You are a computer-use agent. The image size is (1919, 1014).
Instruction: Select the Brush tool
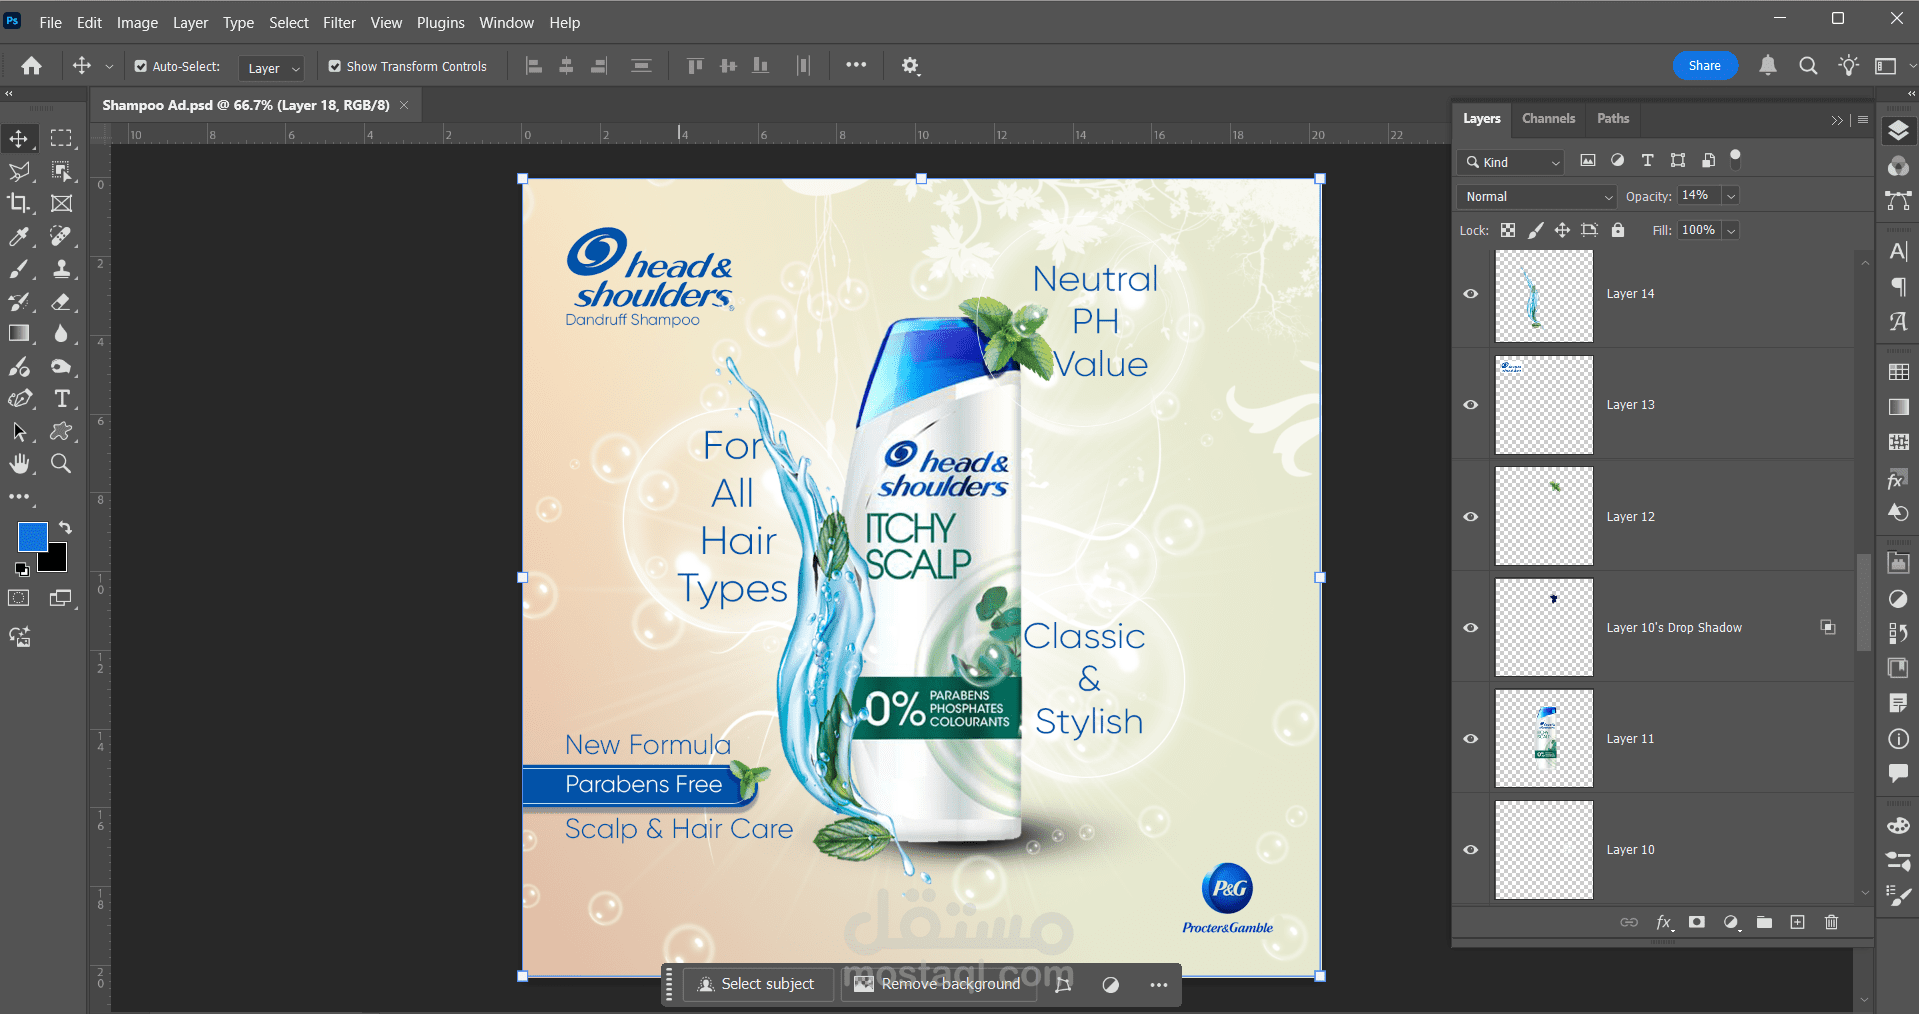pos(19,268)
